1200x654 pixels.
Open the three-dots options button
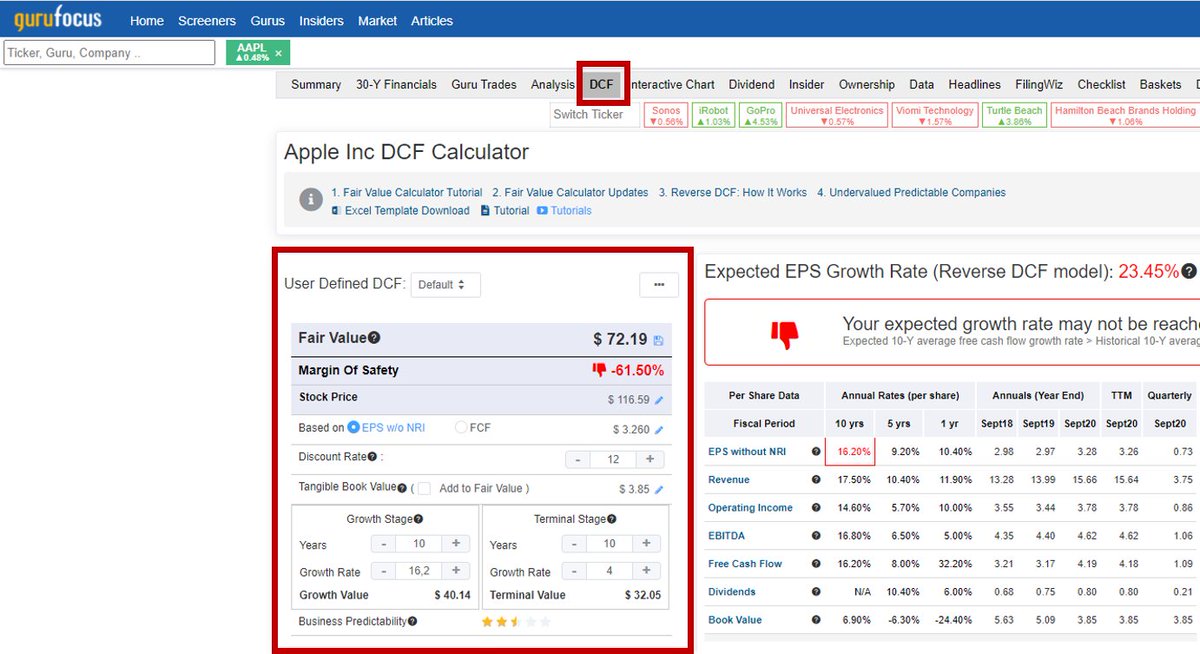(659, 285)
